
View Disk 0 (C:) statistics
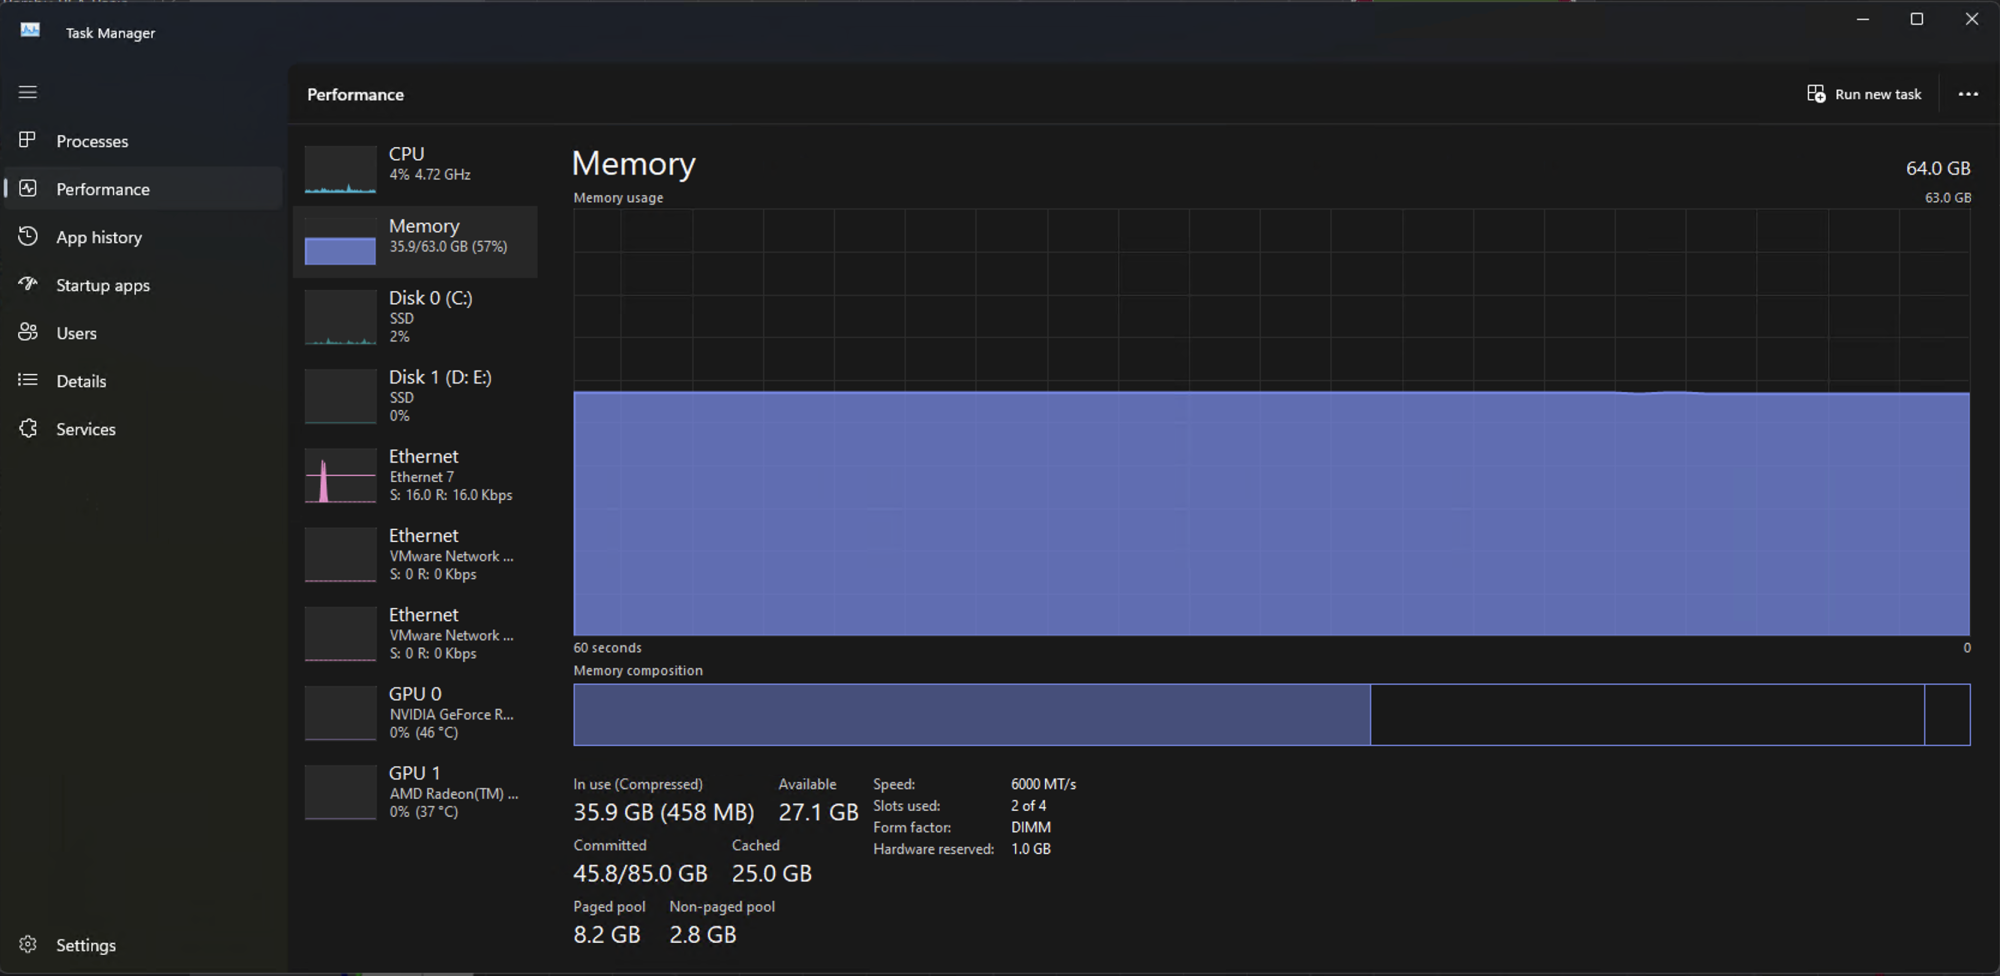(x=415, y=316)
